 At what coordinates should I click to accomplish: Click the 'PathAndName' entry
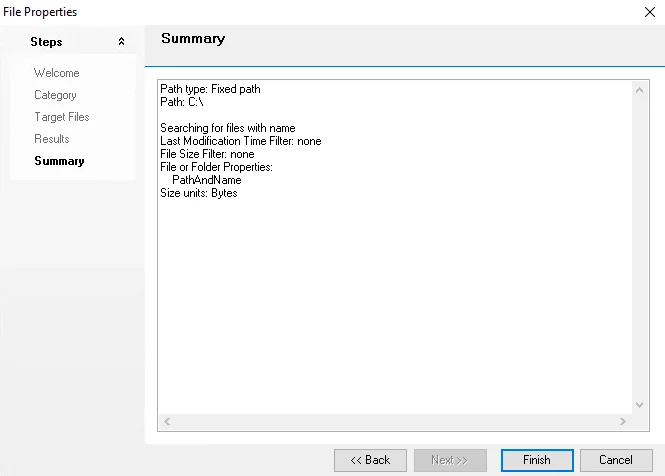[x=207, y=180]
